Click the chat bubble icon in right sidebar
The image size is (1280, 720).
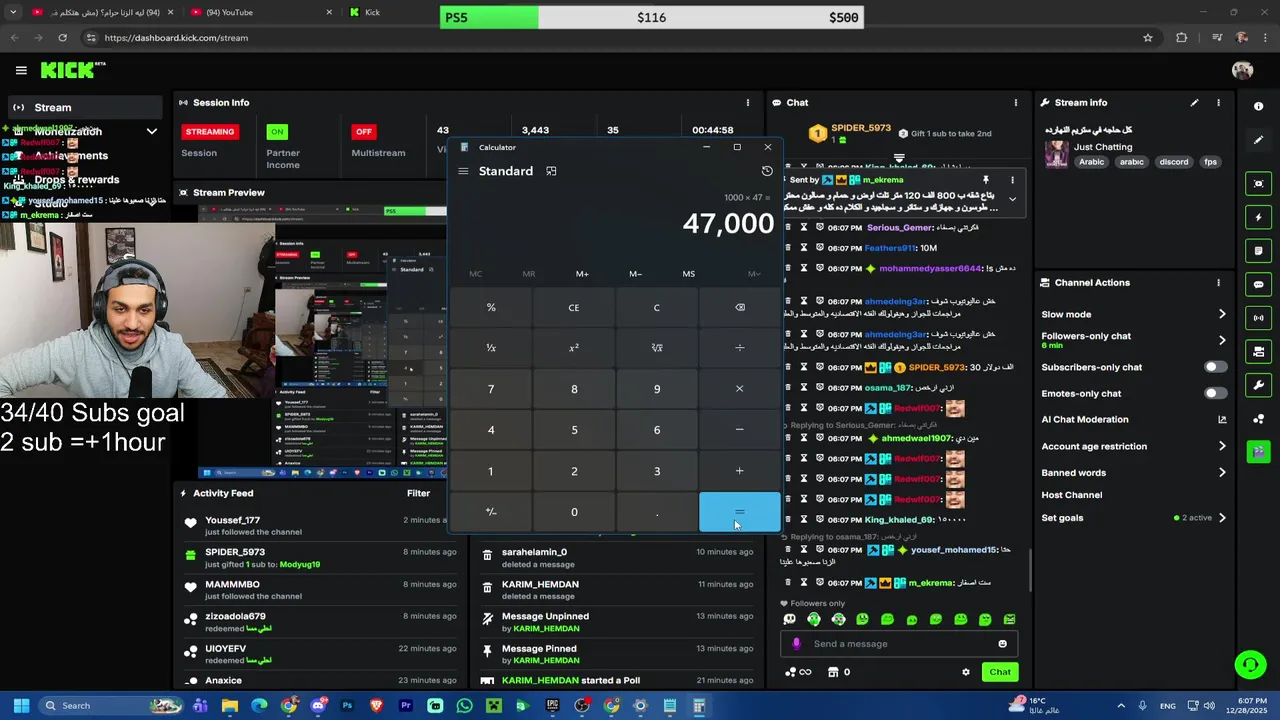[1258, 284]
